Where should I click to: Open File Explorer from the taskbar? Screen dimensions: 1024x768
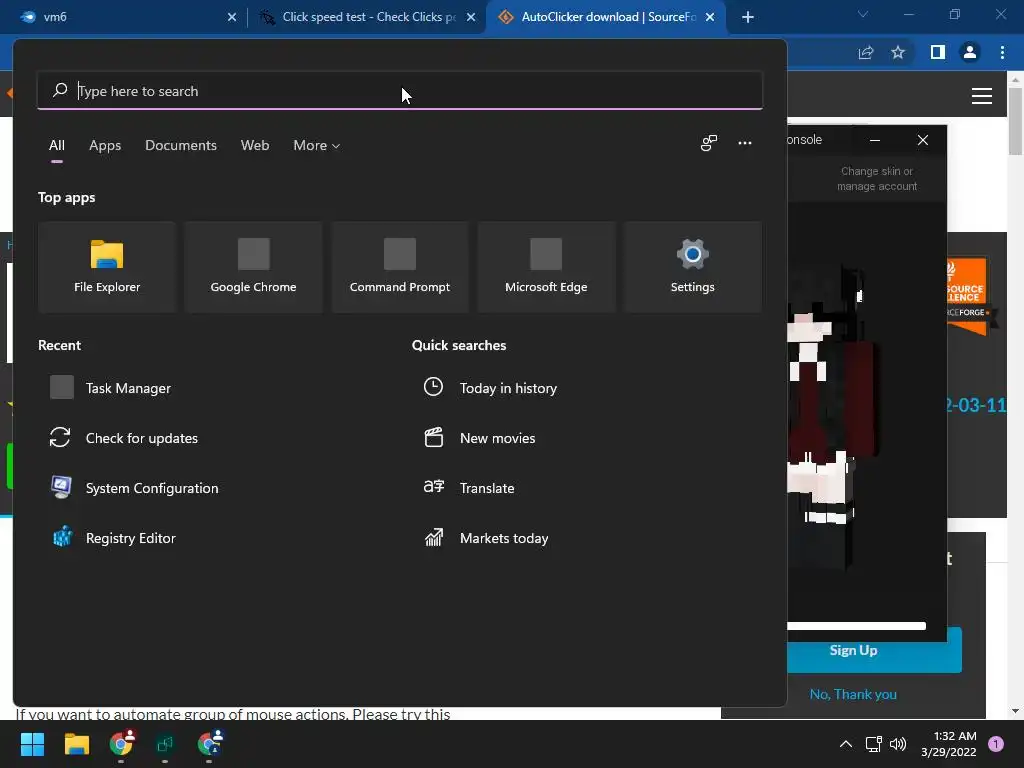point(76,744)
